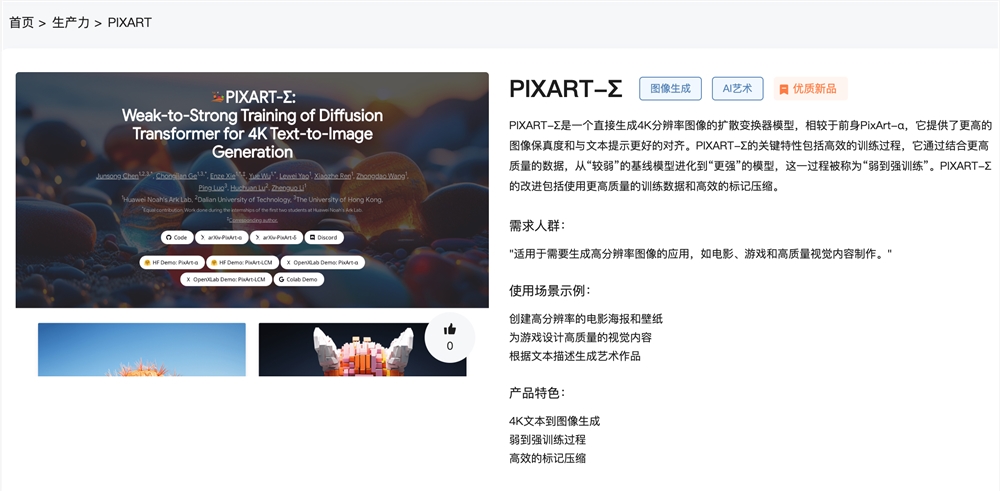Viewport: 1000px width, 491px height.
Task: Click the PIXART-Σ product title
Action: coord(566,89)
